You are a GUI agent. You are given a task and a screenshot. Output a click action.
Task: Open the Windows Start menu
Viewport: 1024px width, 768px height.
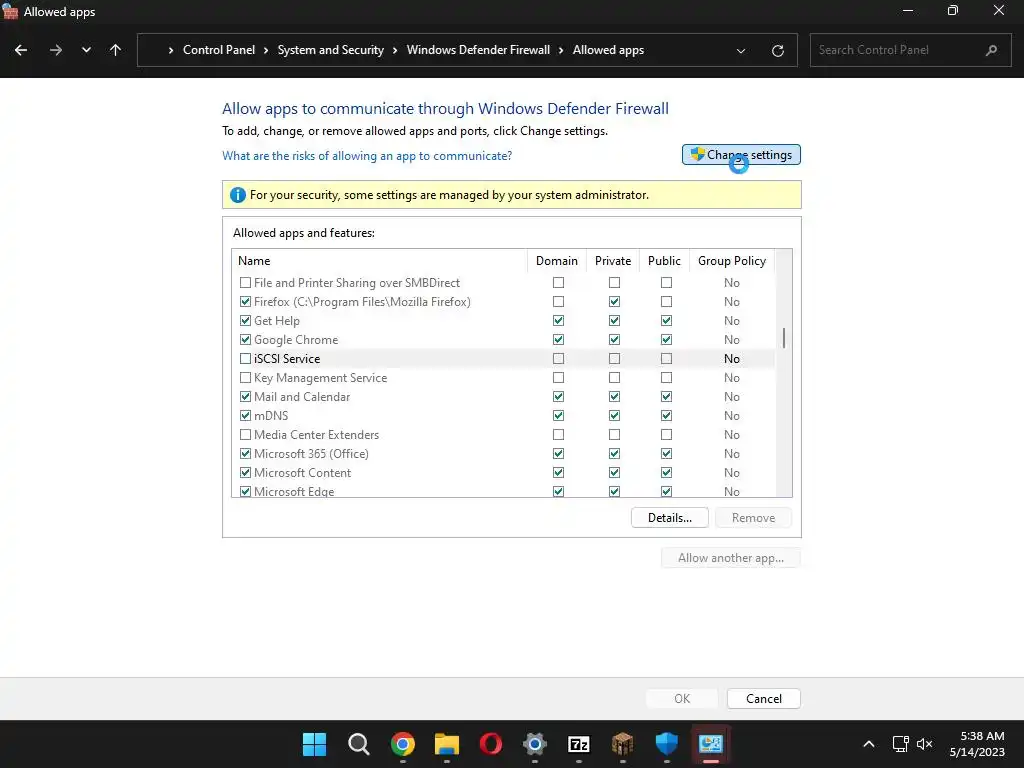[x=314, y=744]
